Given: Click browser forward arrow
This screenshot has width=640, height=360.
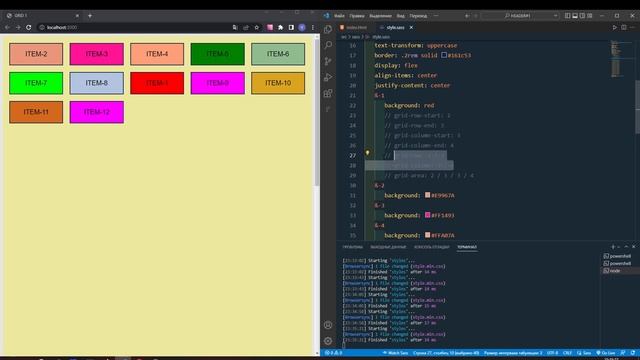Looking at the screenshot, I should point(18,27).
